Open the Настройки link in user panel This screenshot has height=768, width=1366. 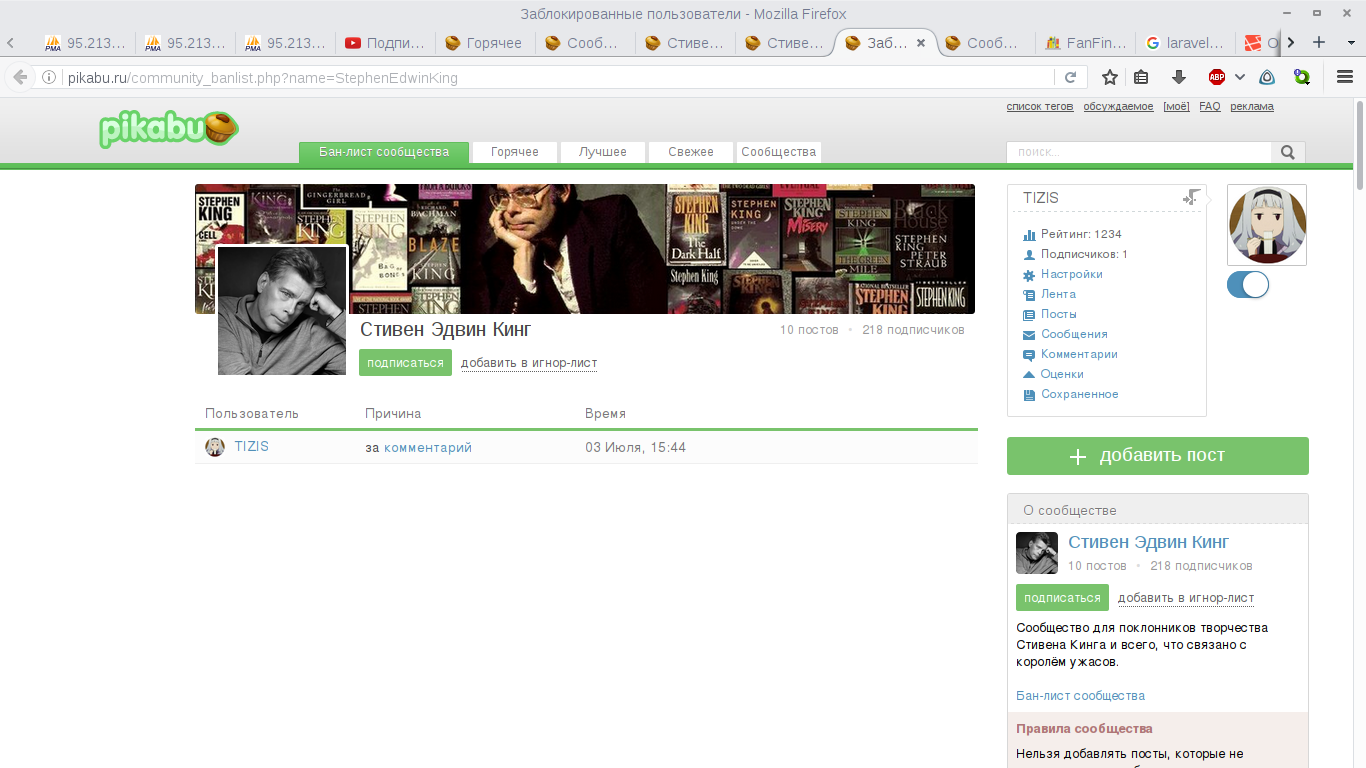pyautogui.click(x=1071, y=274)
